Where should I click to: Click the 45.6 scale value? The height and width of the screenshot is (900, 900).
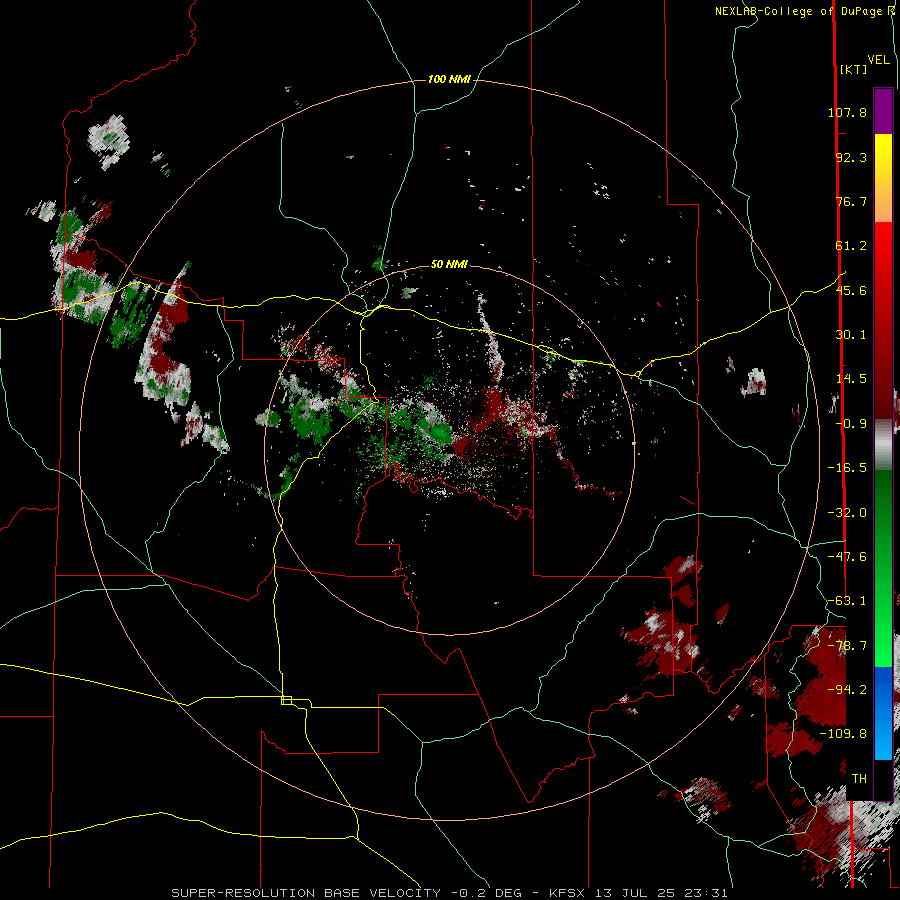pyautogui.click(x=851, y=290)
